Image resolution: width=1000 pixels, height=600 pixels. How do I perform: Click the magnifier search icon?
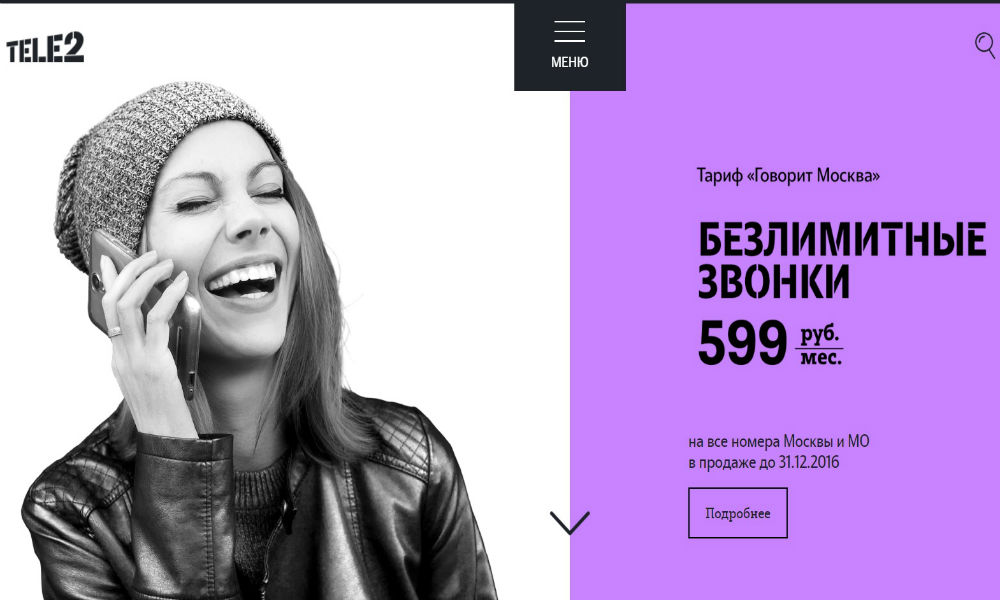pyautogui.click(x=985, y=46)
